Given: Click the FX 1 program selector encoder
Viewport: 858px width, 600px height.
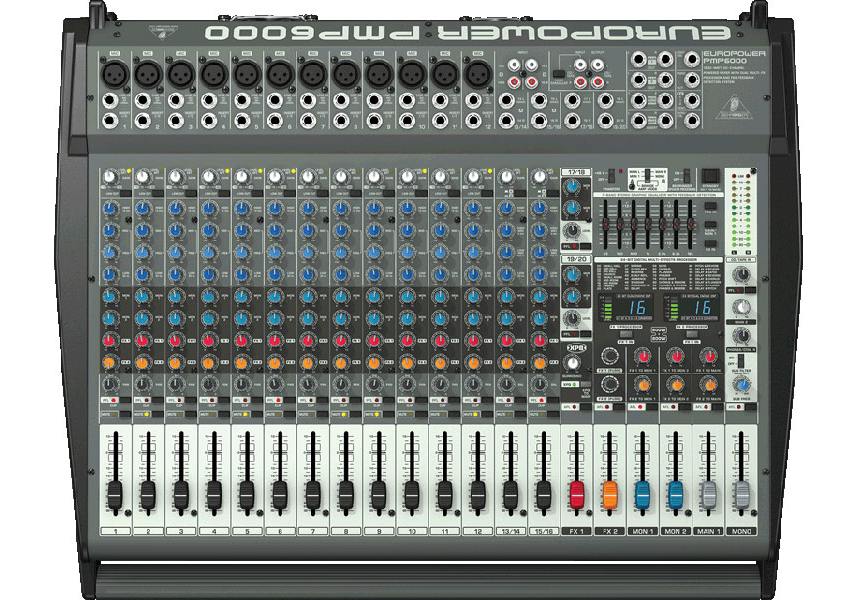Looking at the screenshot, I should [x=609, y=356].
